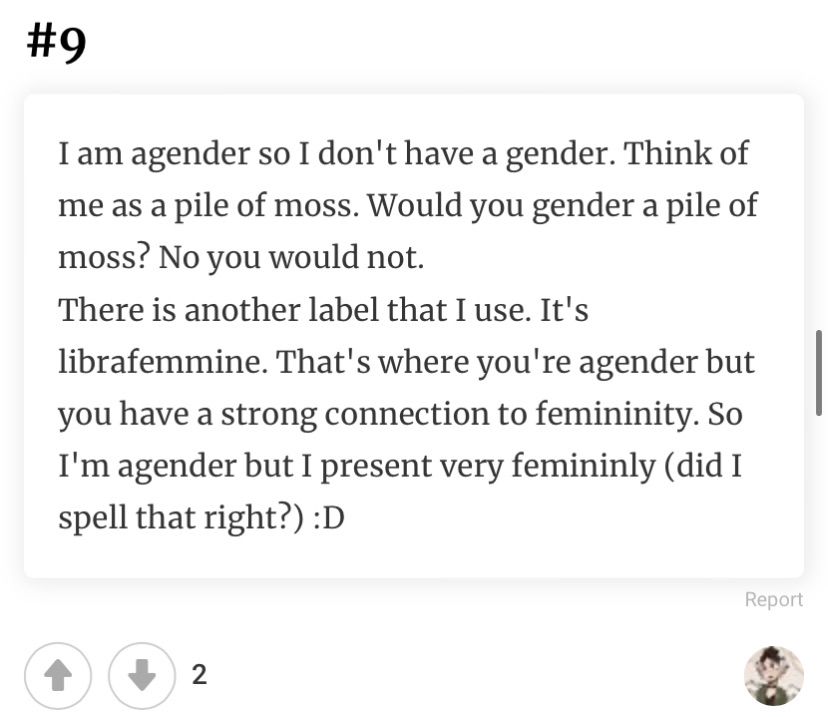Open the poster's avatar profile picture
The height and width of the screenshot is (717, 828).
(x=774, y=675)
